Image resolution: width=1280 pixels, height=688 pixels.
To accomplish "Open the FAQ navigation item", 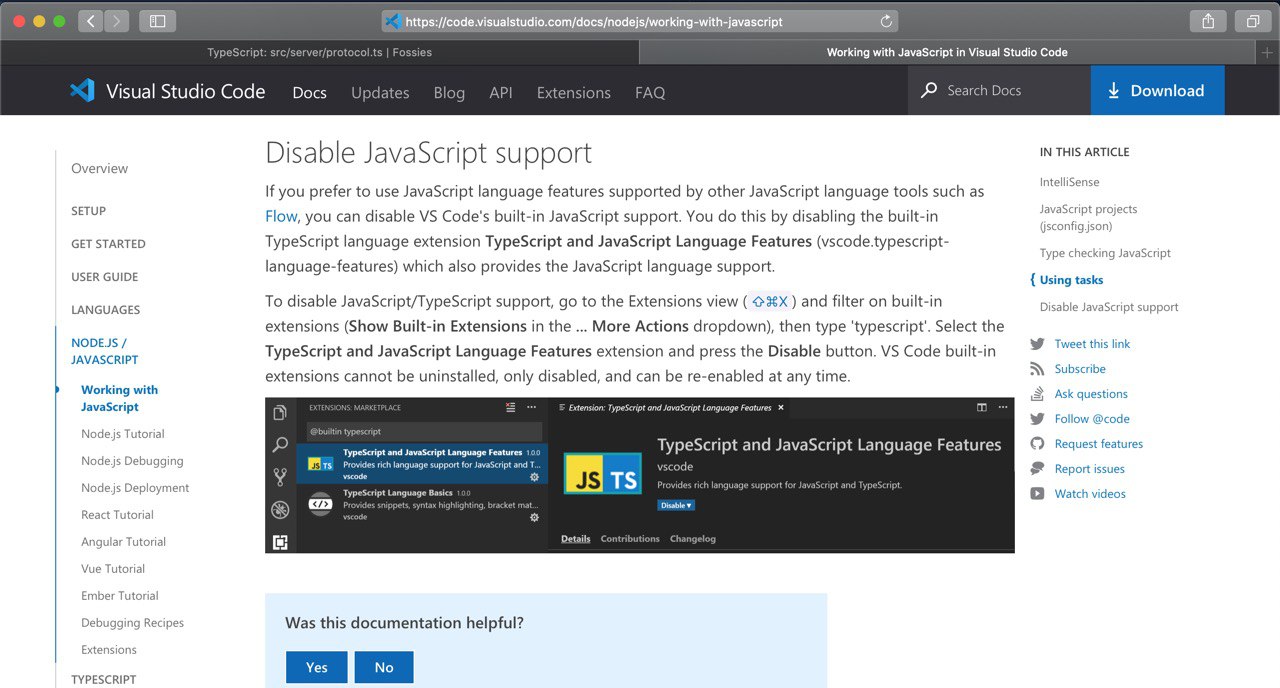I will [650, 92].
